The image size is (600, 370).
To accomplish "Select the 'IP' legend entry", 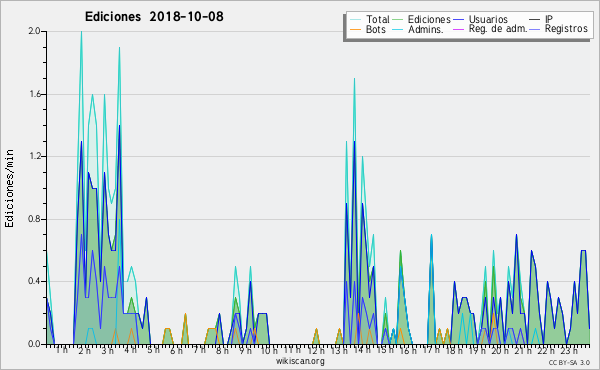I will 549,19.
